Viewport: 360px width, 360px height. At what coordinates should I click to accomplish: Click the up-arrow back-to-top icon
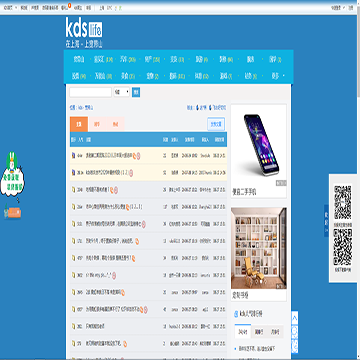[295, 318]
